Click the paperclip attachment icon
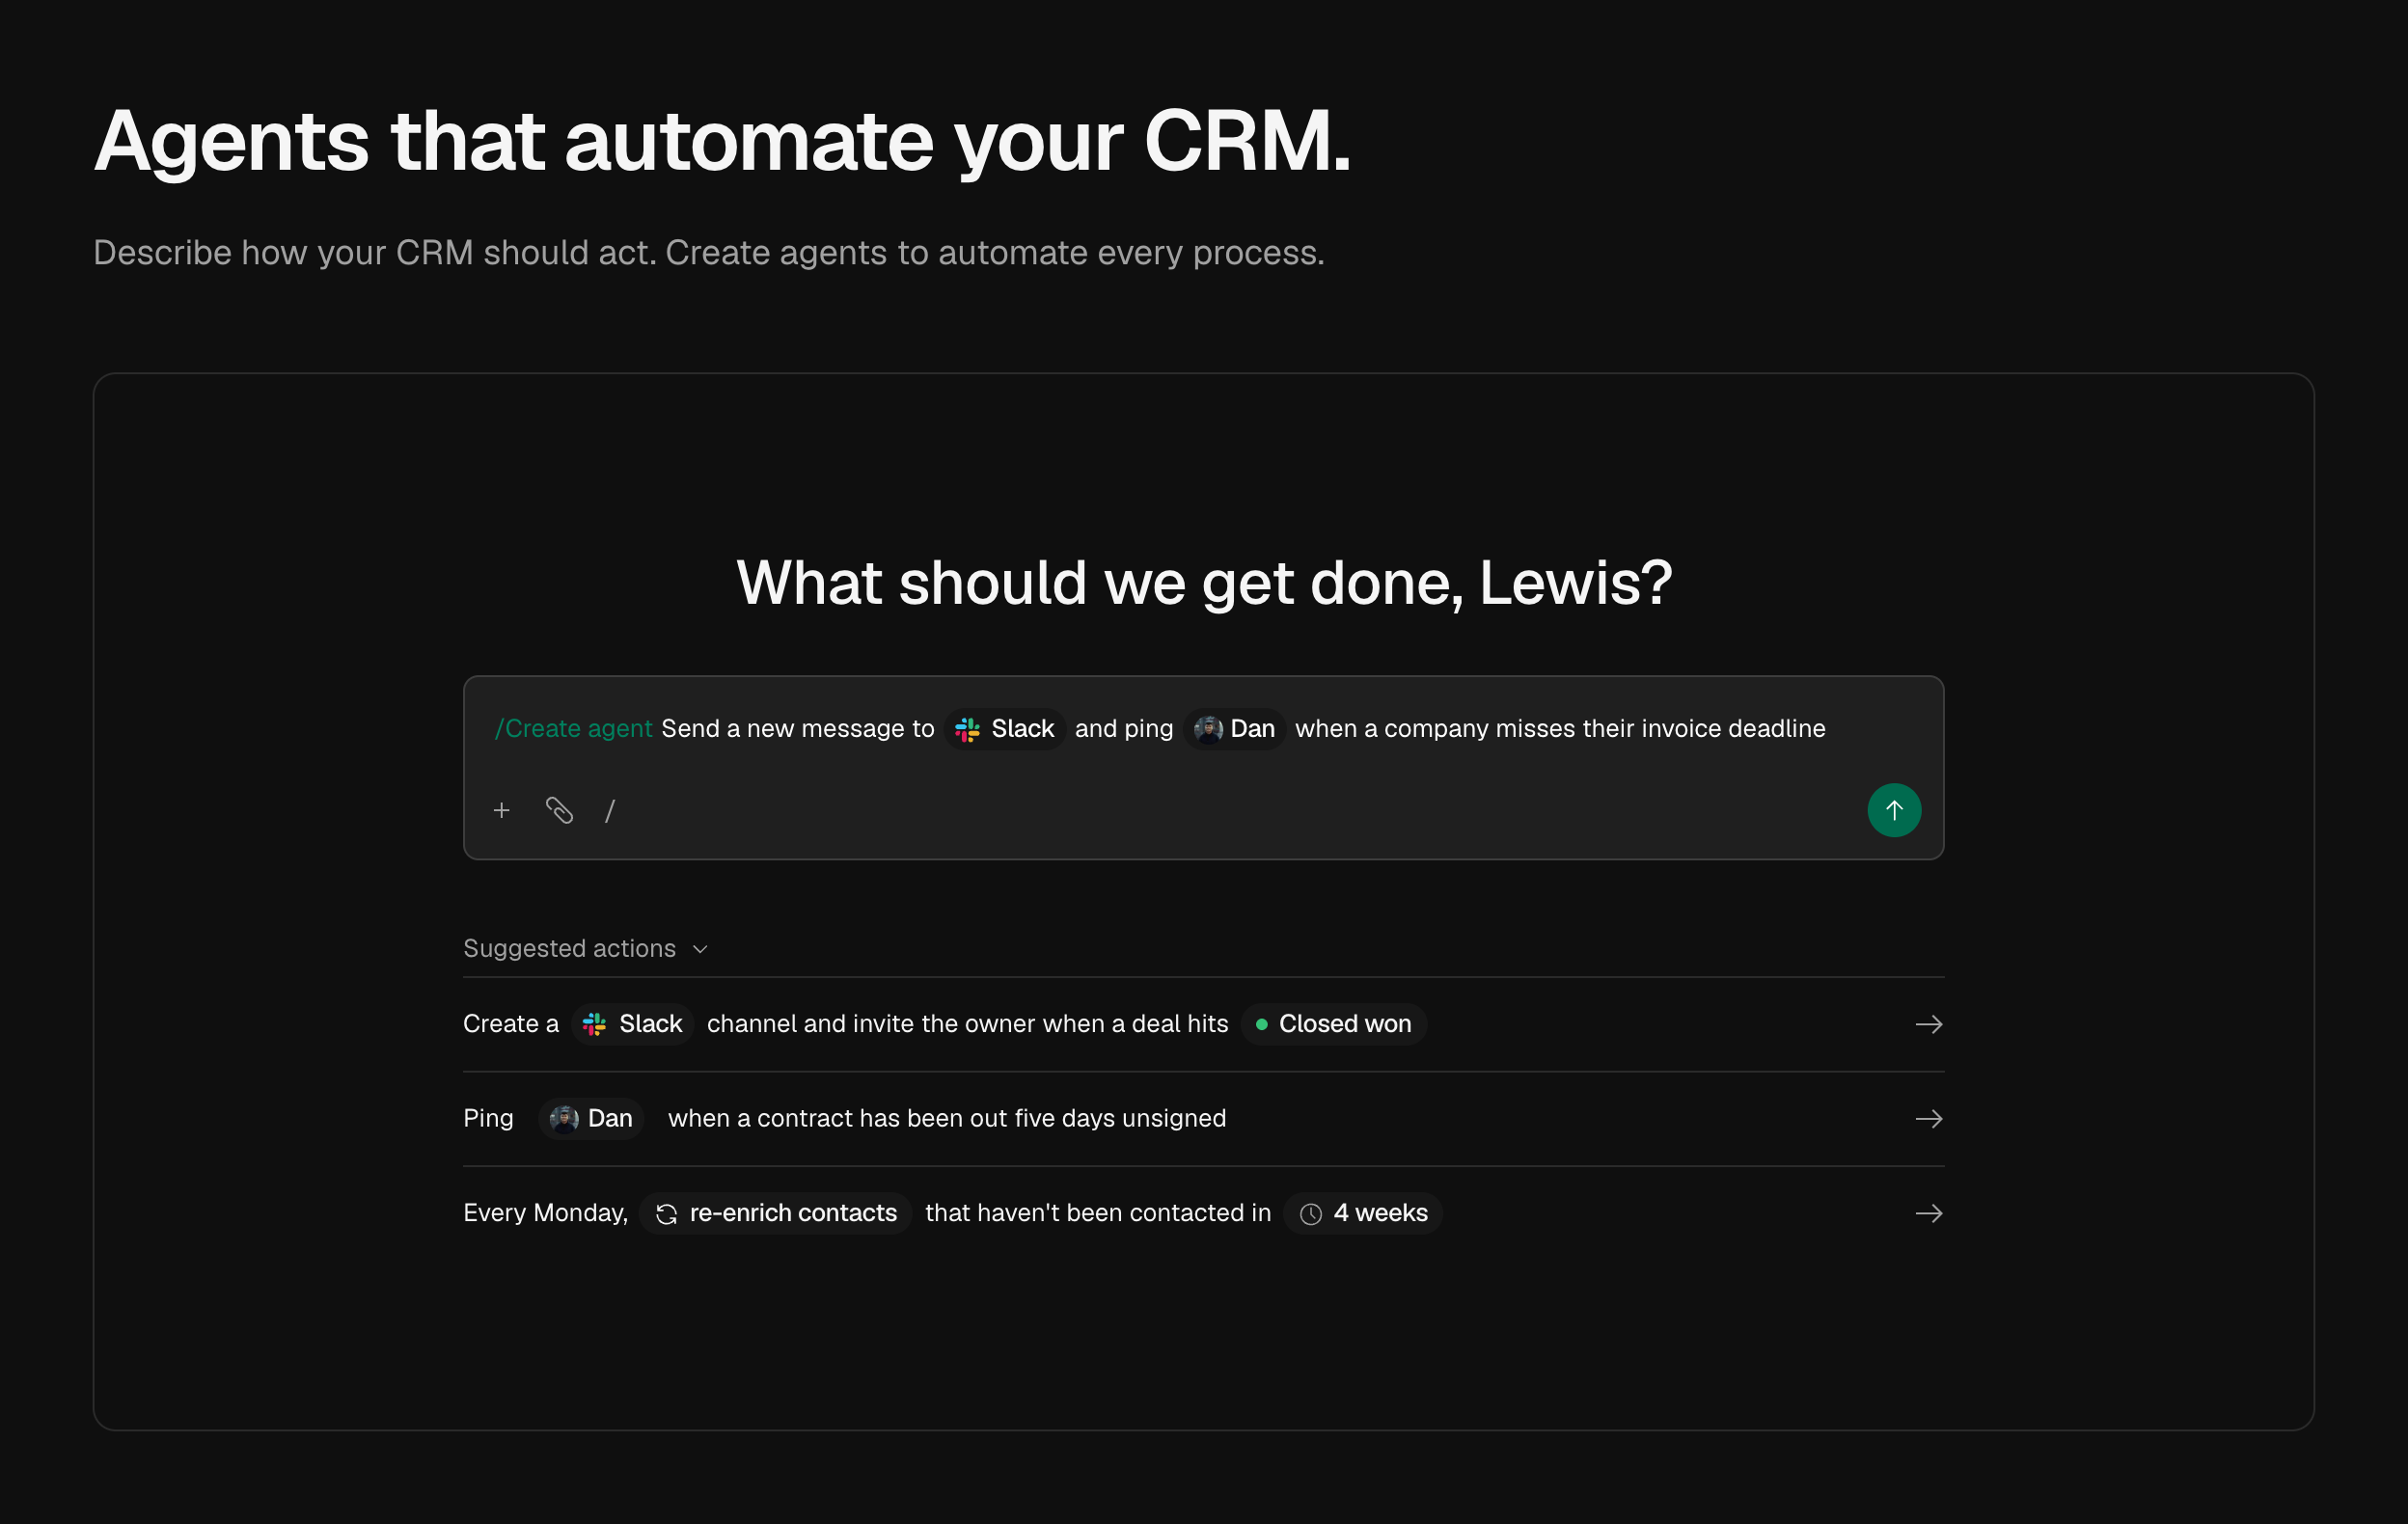Image resolution: width=2408 pixels, height=1524 pixels. (x=559, y=810)
